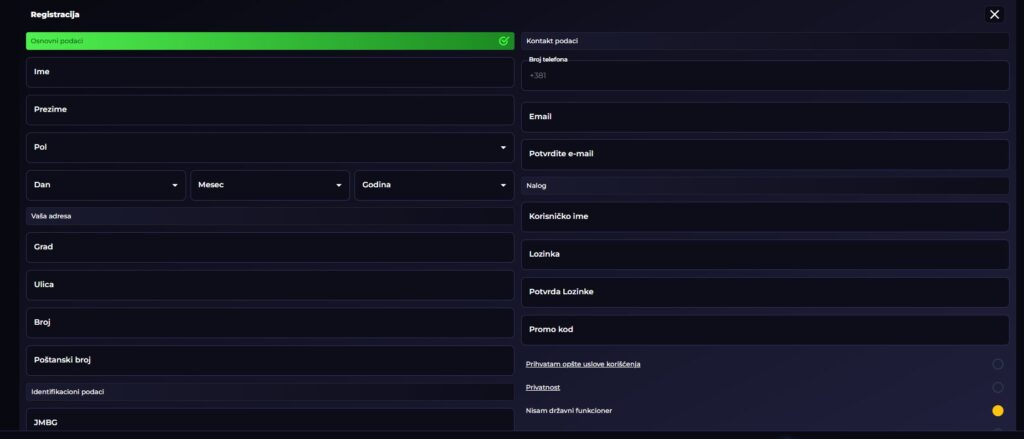Open the Prihvatam opšte uslove korišćenja link
The height and width of the screenshot is (439, 1024).
[583, 364]
